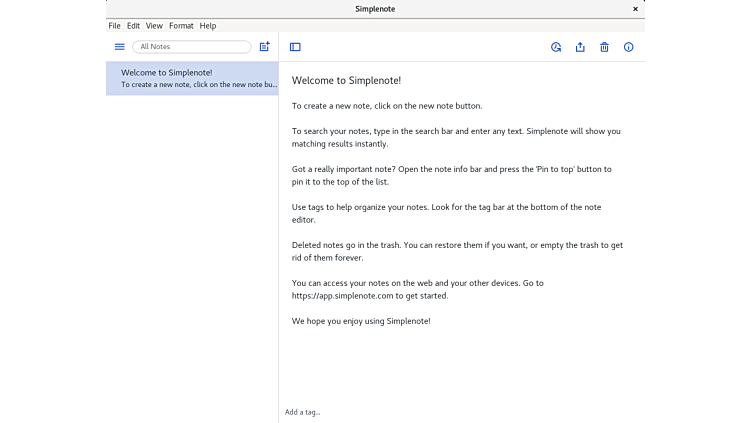Screen dimensions: 752x423
Task: Toggle the note list sidebar
Action: point(295,47)
